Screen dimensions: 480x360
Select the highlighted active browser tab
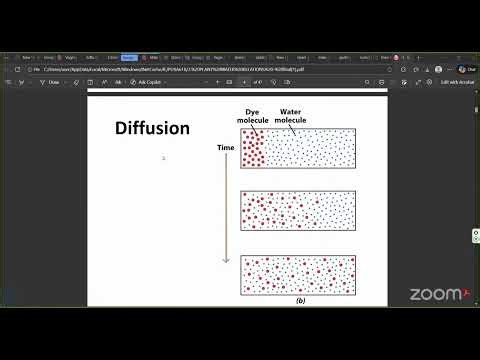point(129,58)
